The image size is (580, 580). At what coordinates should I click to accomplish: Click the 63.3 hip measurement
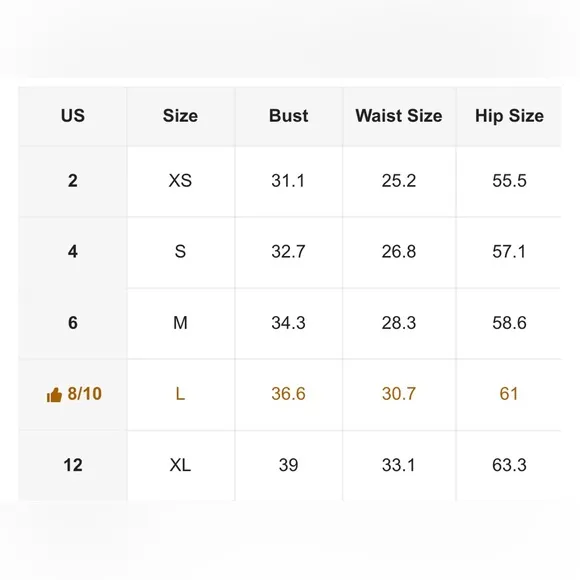509,465
